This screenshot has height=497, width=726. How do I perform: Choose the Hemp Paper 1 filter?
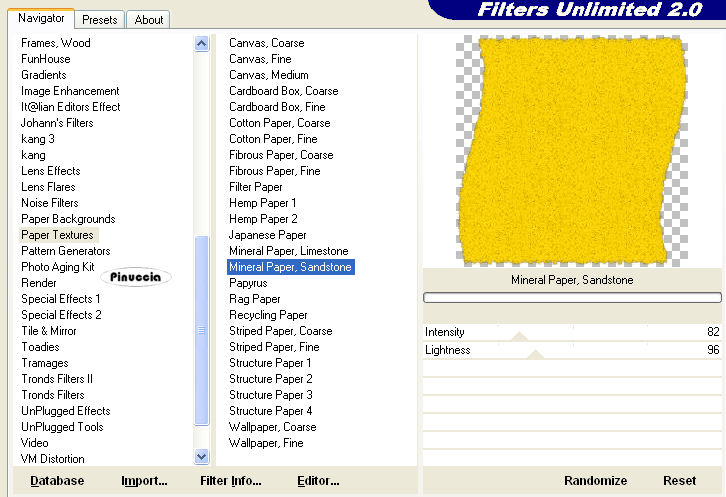click(x=263, y=203)
